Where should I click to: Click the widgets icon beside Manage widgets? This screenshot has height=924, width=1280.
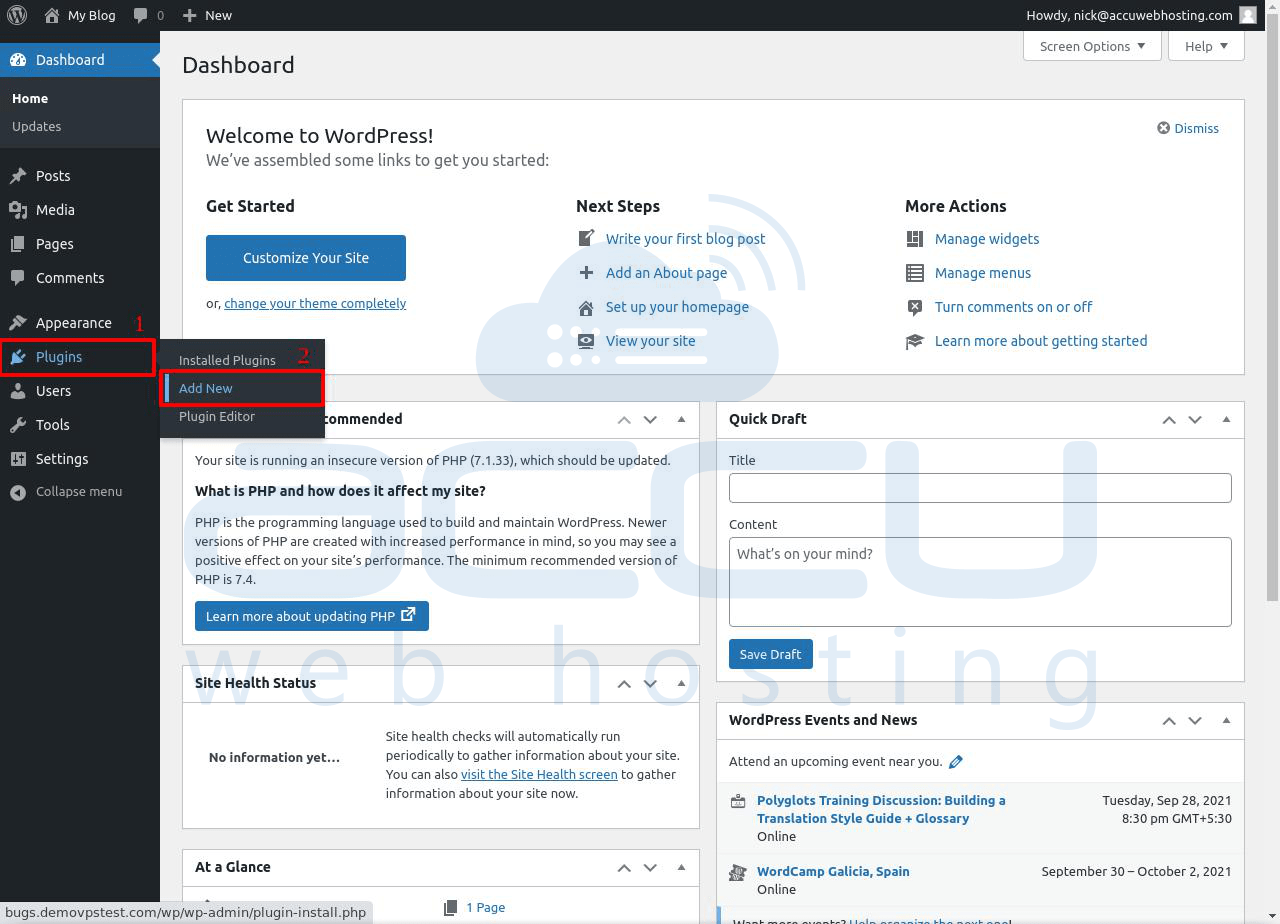click(x=915, y=239)
